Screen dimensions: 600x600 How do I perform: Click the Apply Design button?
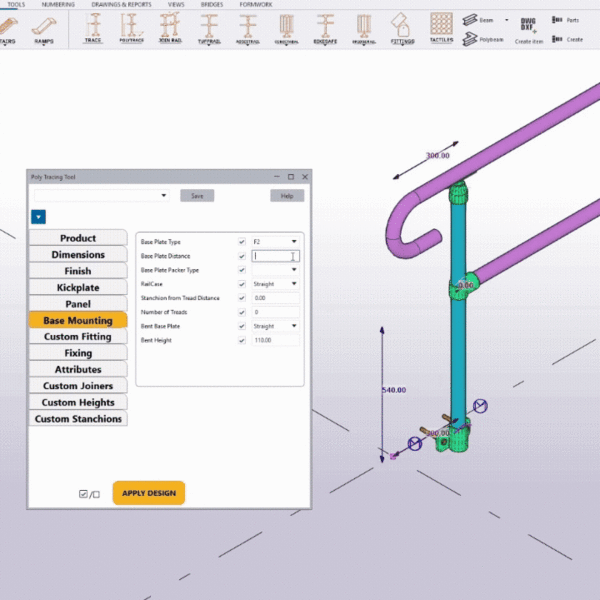(149, 493)
